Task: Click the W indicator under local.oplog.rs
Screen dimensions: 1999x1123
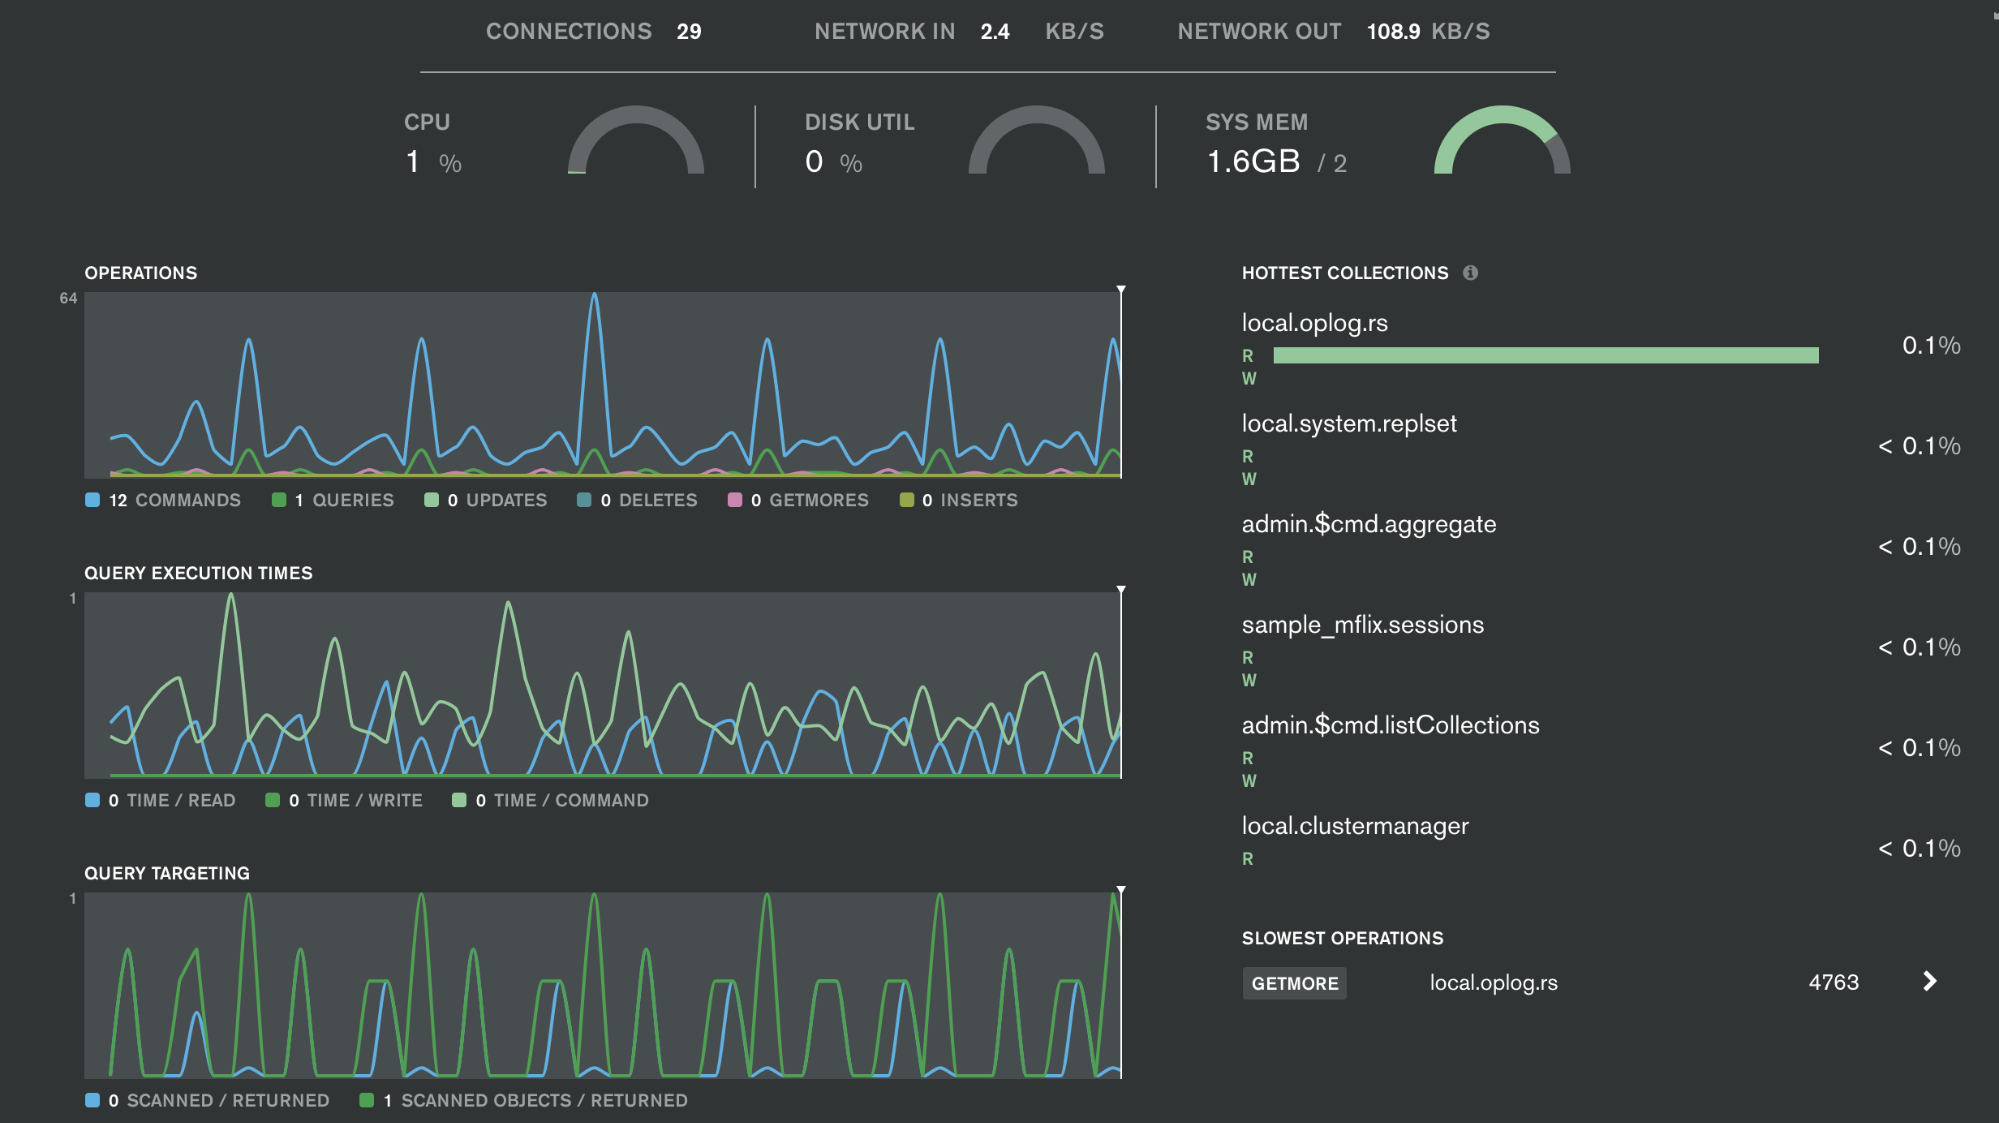Action: (1249, 379)
